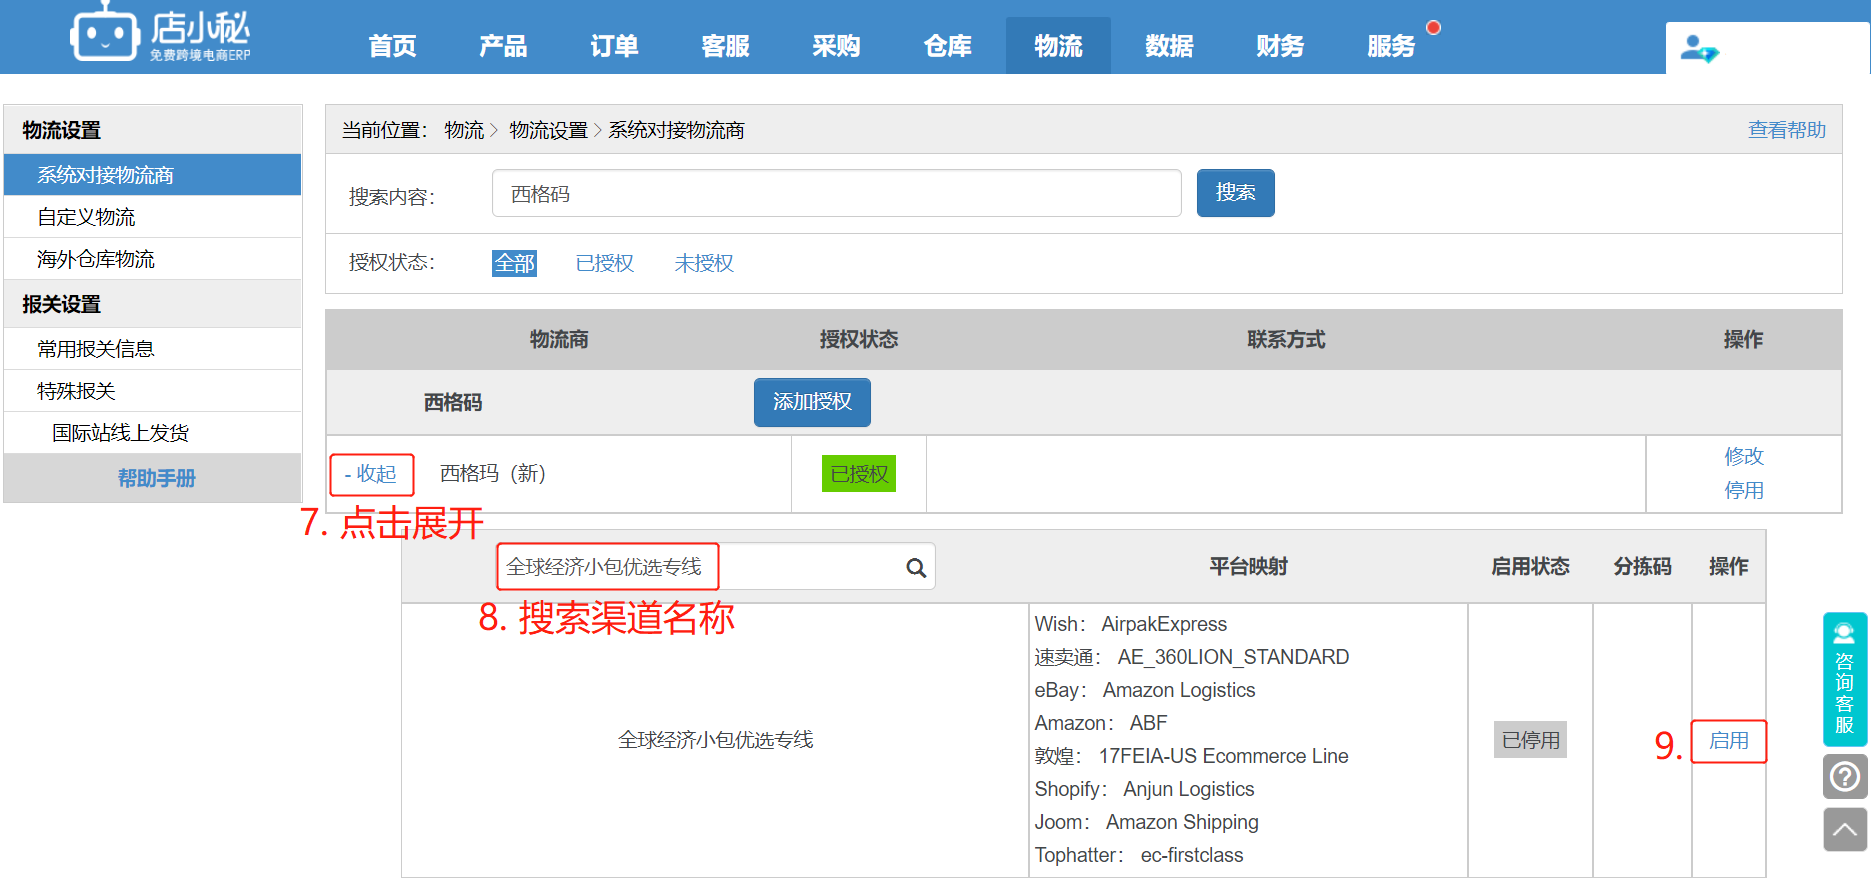Click the search magnifier in channel box

point(915,568)
